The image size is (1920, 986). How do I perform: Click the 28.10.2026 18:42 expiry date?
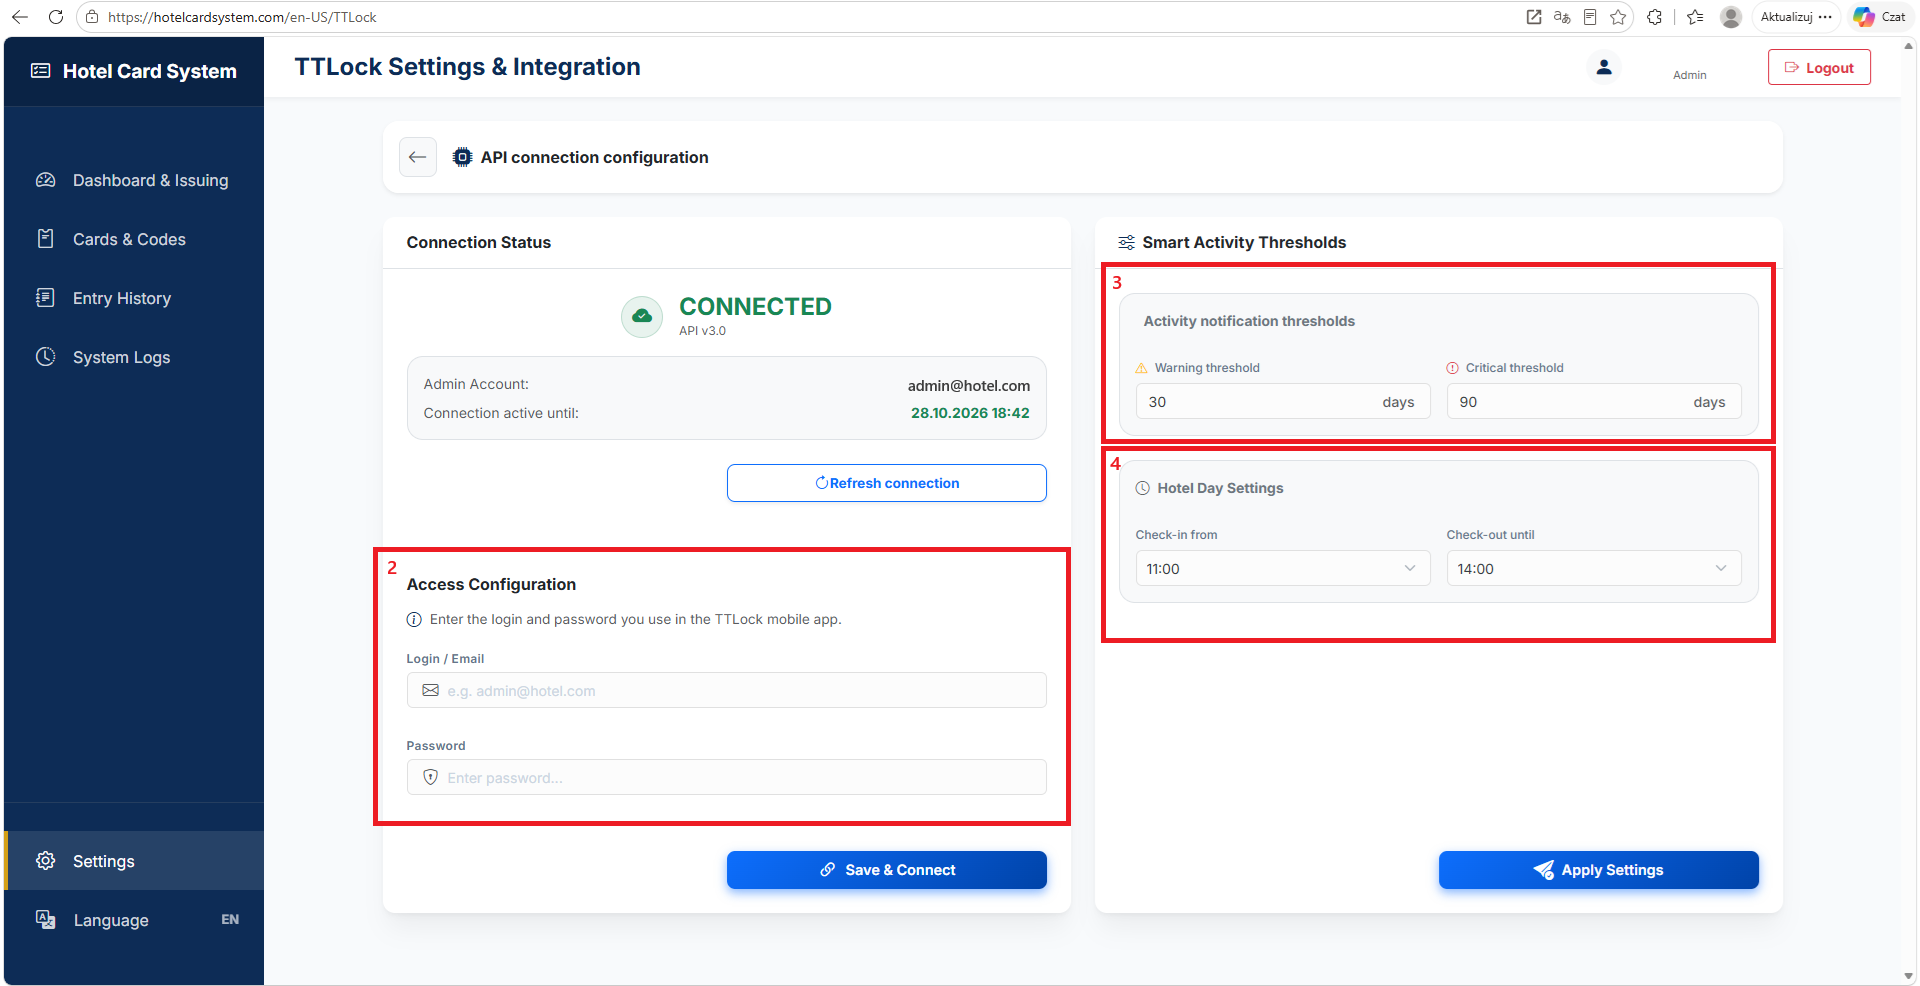tap(970, 413)
